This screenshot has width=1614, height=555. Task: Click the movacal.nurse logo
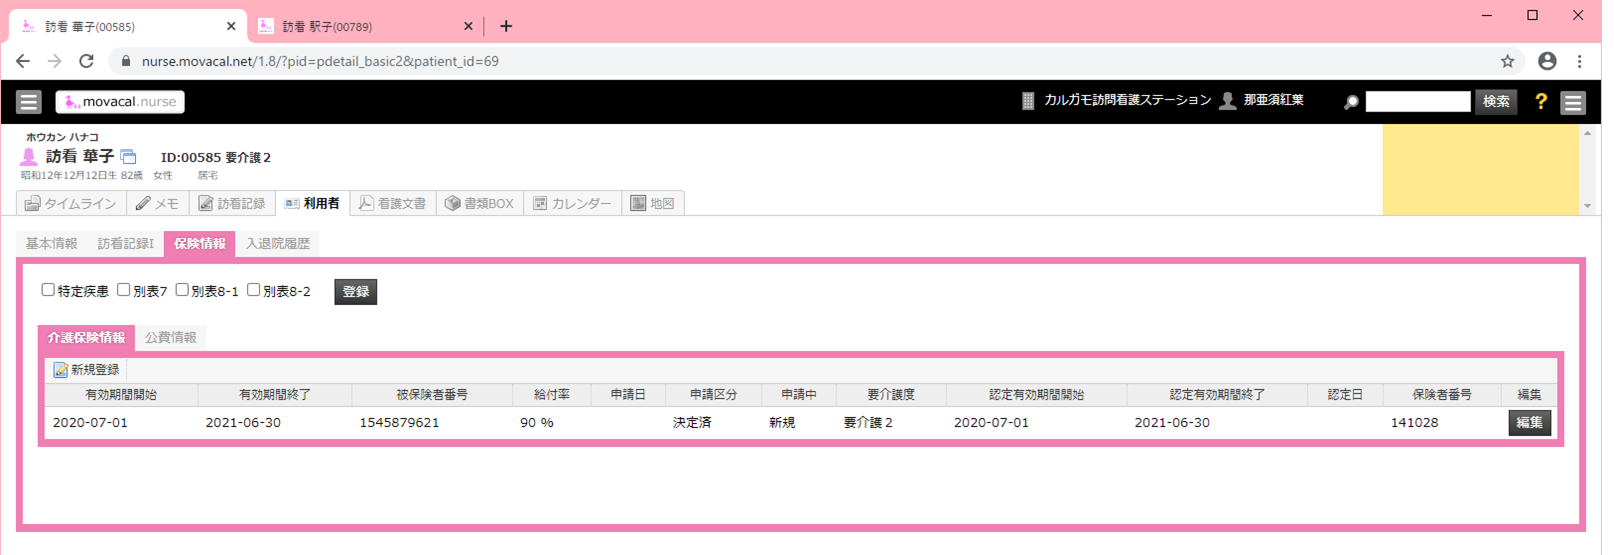120,102
